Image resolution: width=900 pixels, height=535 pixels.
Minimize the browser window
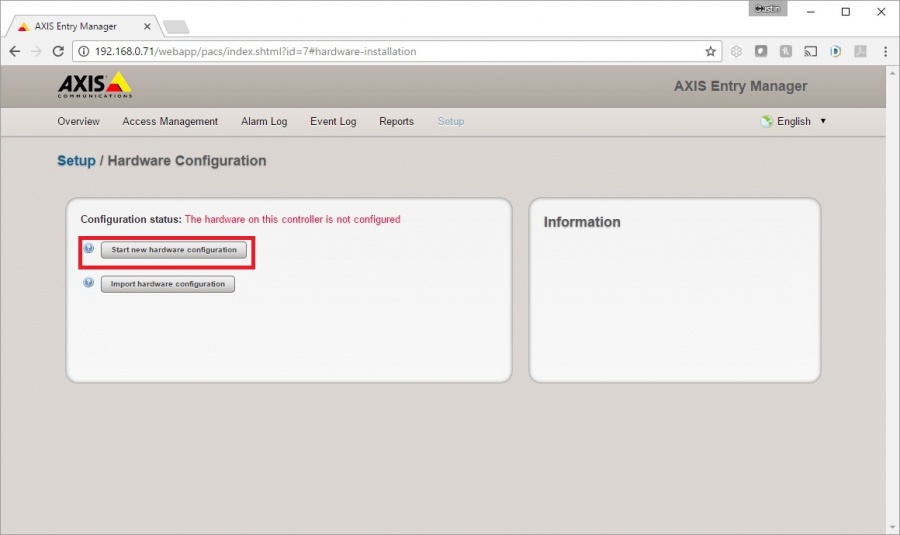pyautogui.click(x=810, y=11)
